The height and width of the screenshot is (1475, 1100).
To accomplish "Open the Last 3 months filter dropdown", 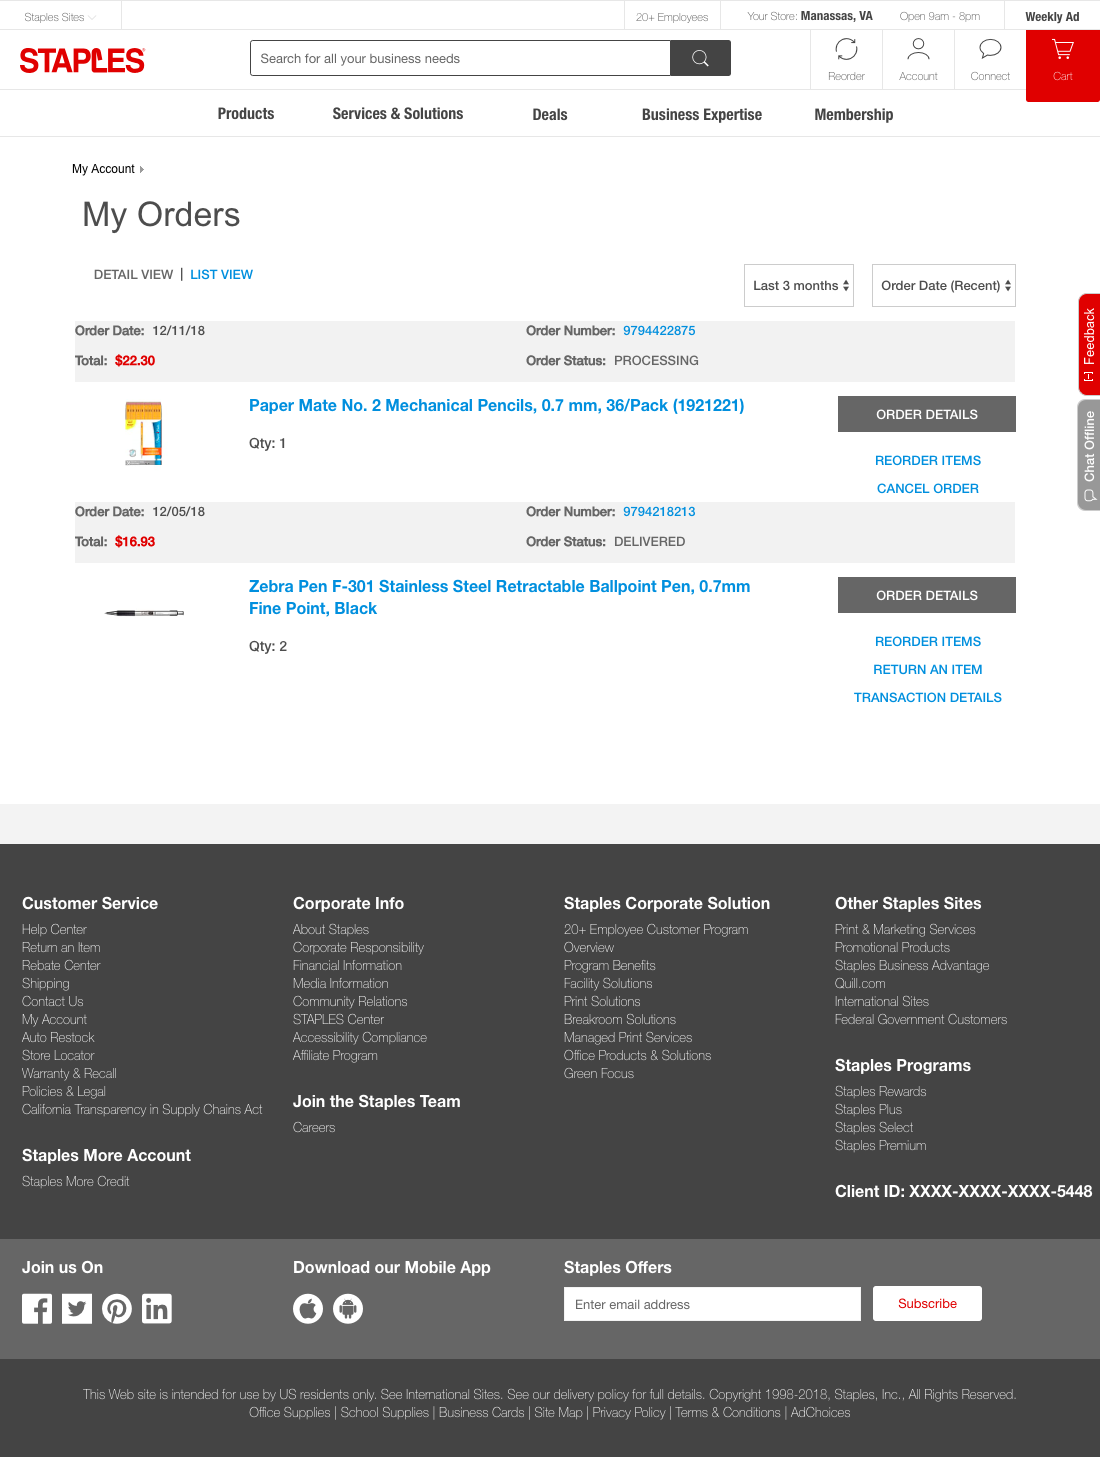I will click(798, 285).
